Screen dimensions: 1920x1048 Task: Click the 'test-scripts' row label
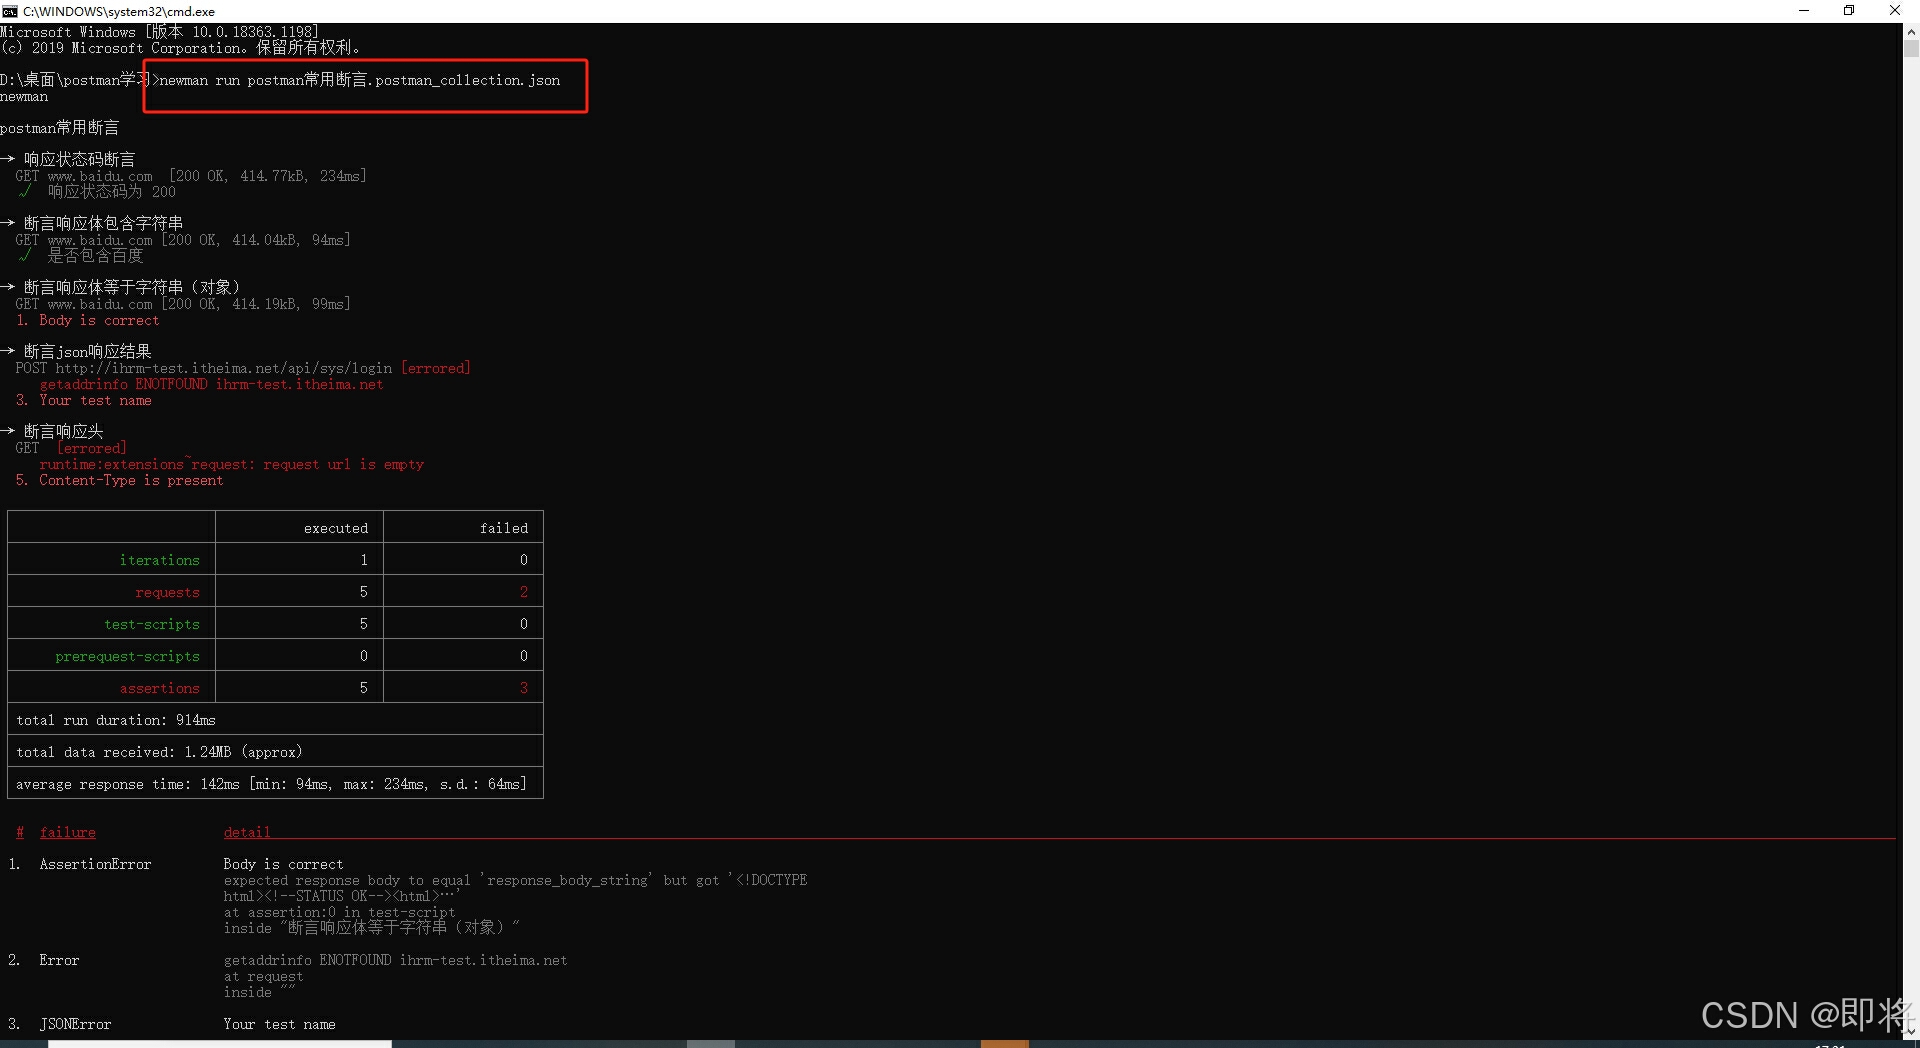click(x=152, y=624)
